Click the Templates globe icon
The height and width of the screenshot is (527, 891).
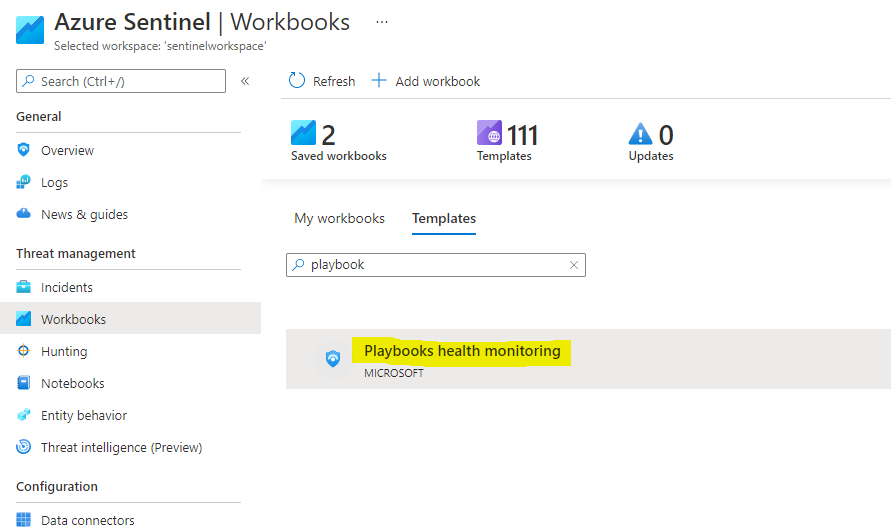click(x=489, y=133)
